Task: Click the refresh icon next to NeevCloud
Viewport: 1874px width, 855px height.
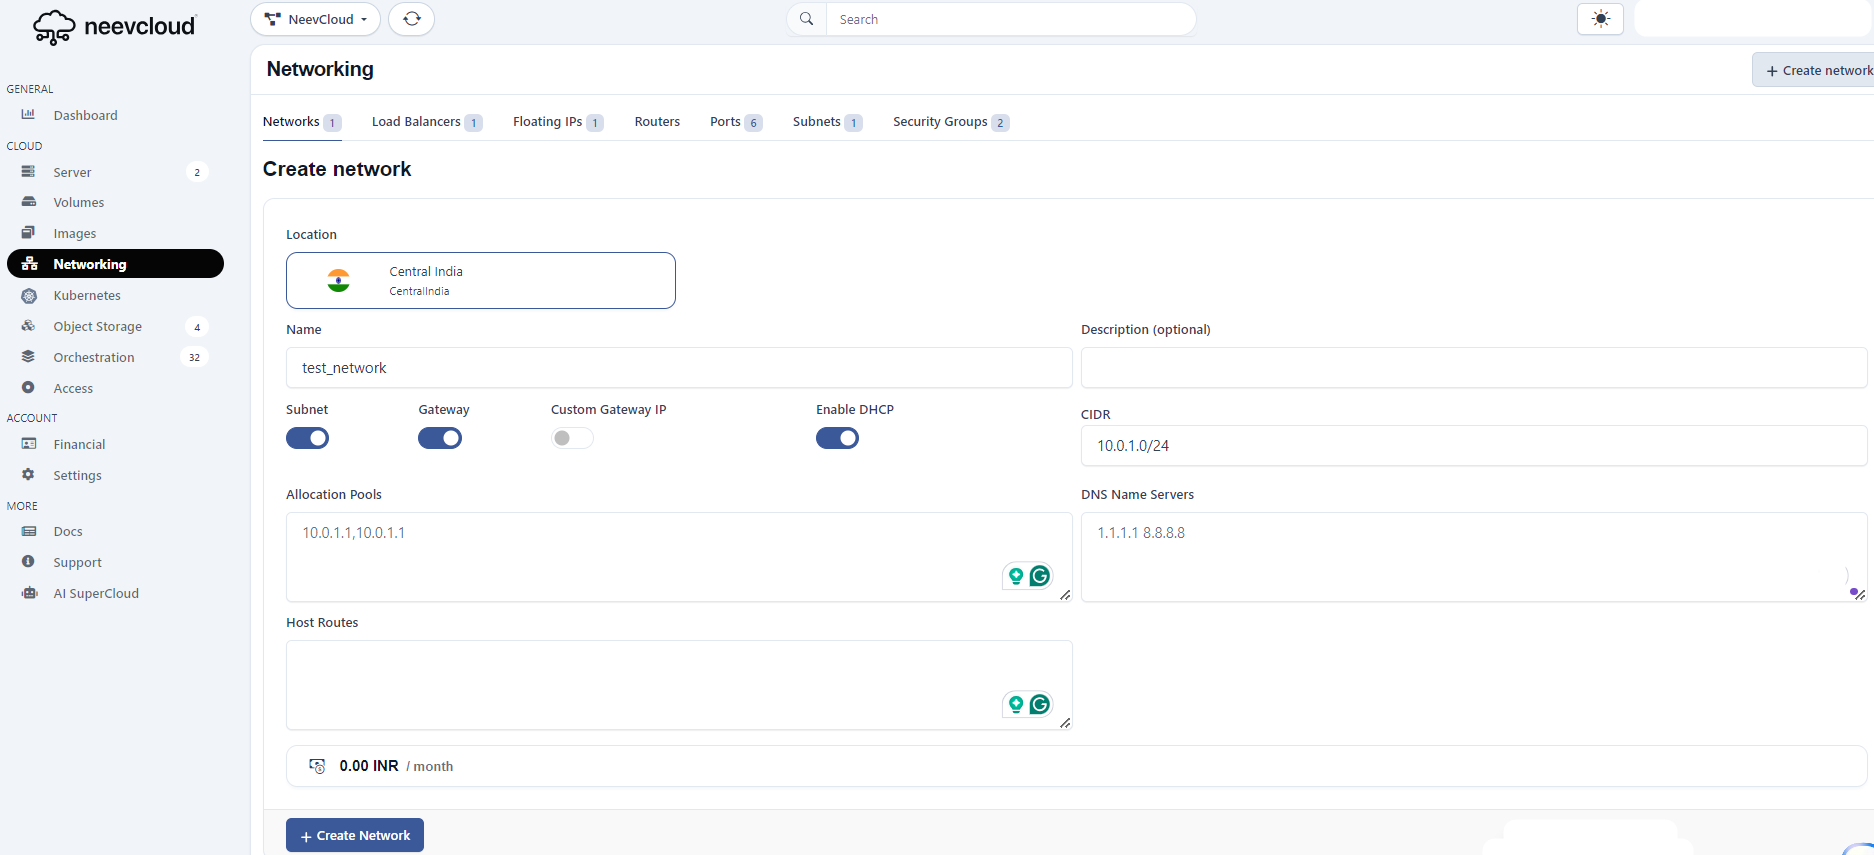Action: tap(411, 19)
